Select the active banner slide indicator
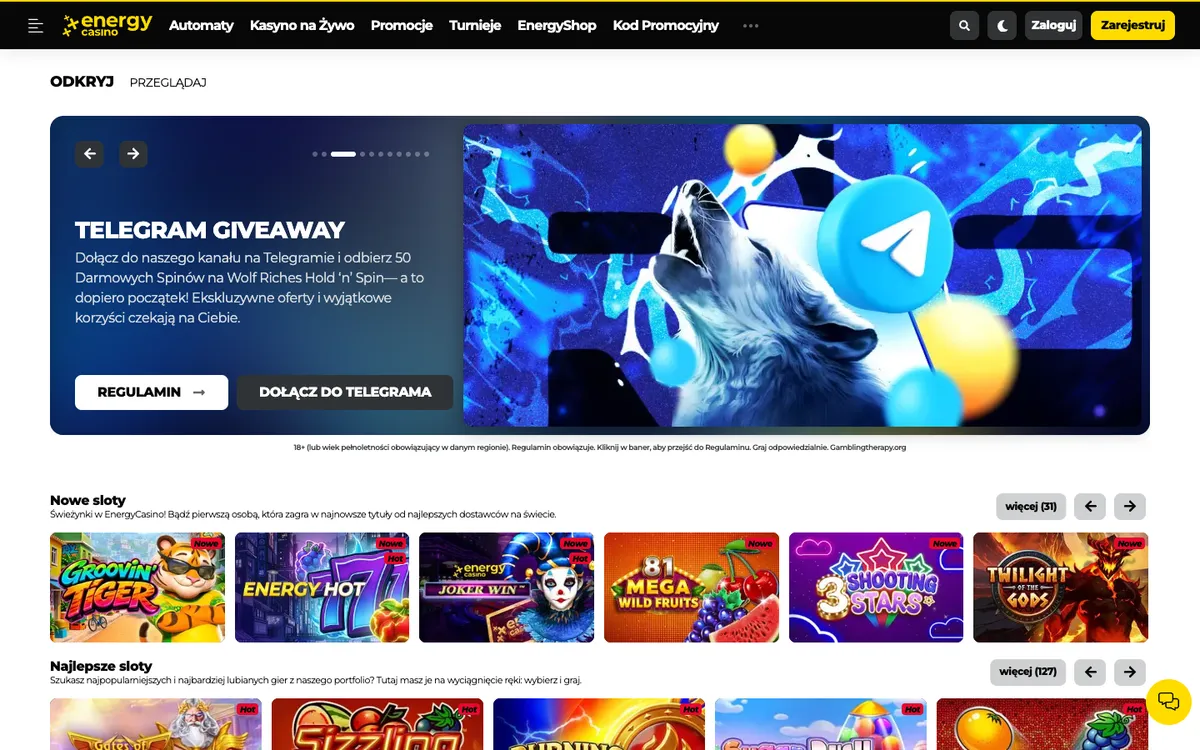Viewport: 1200px width, 750px height. click(x=343, y=154)
